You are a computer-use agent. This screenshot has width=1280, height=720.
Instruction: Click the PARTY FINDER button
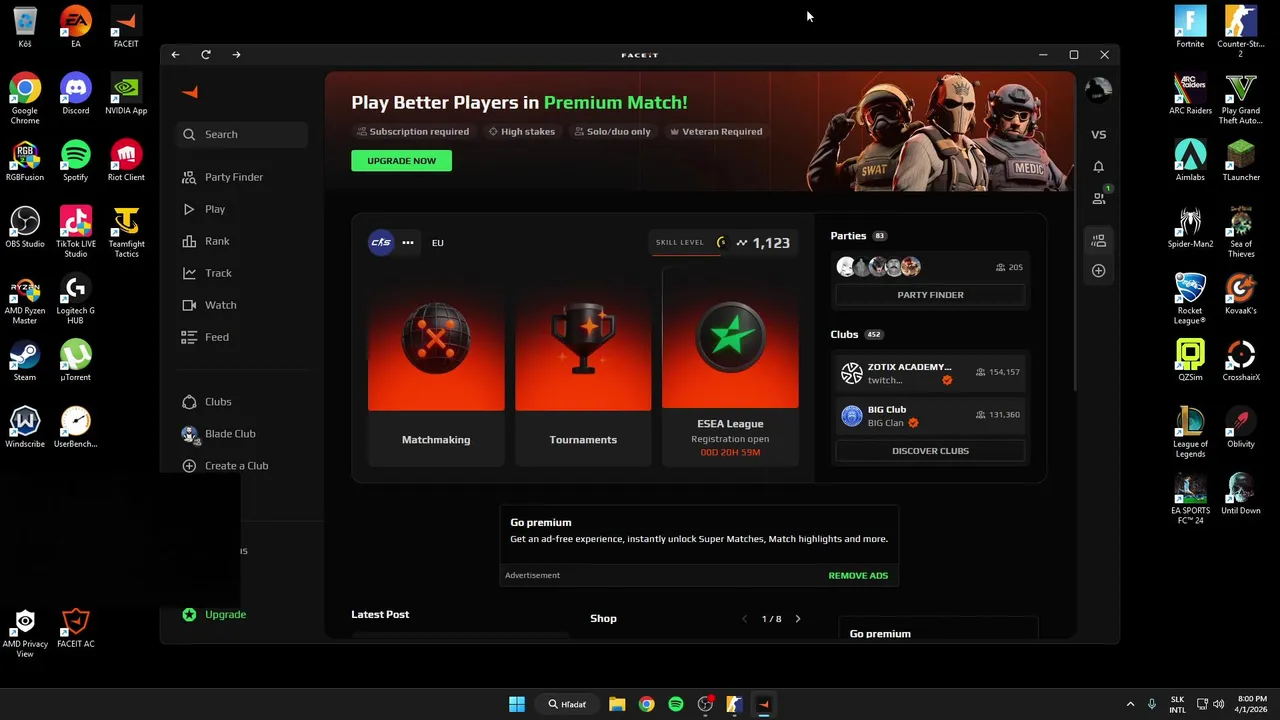click(930, 295)
